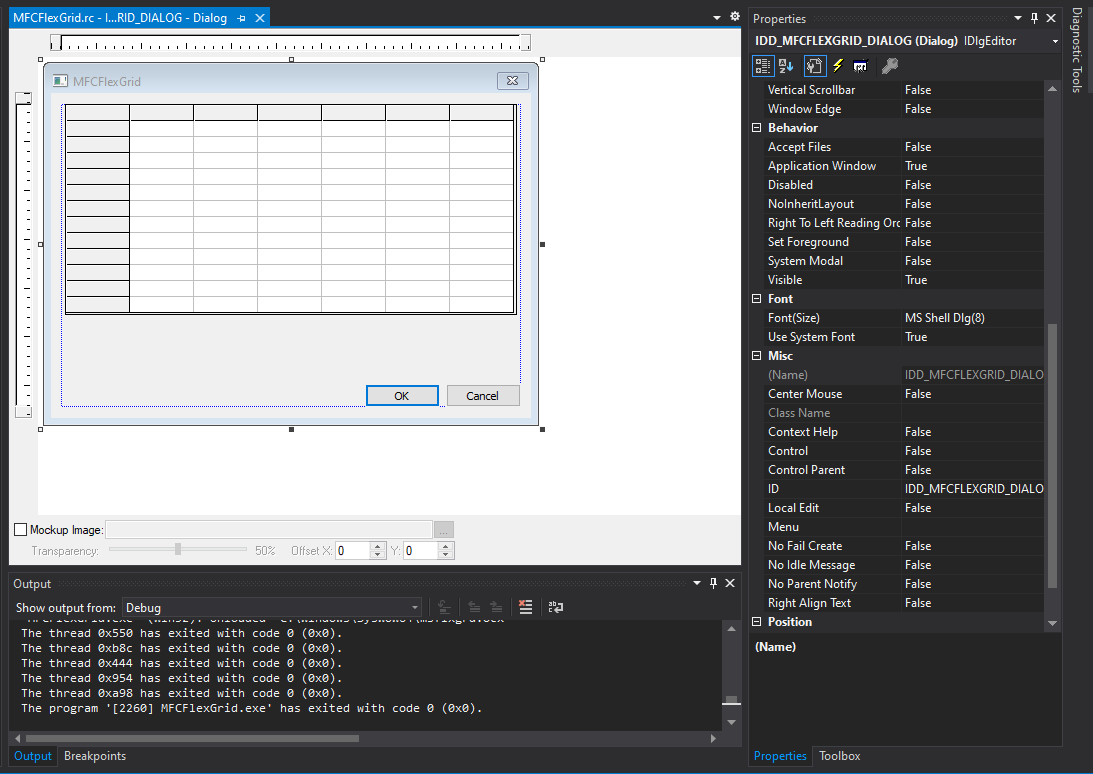
Task: Close the Properties panel
Action: pos(1051,18)
